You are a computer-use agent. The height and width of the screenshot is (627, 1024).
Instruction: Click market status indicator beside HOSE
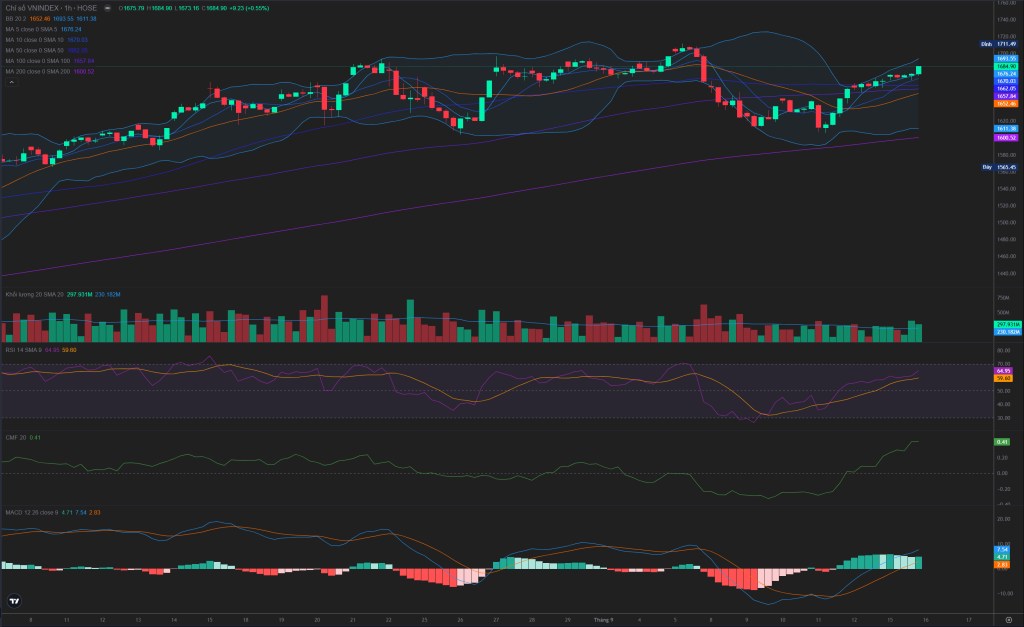click(x=108, y=8)
